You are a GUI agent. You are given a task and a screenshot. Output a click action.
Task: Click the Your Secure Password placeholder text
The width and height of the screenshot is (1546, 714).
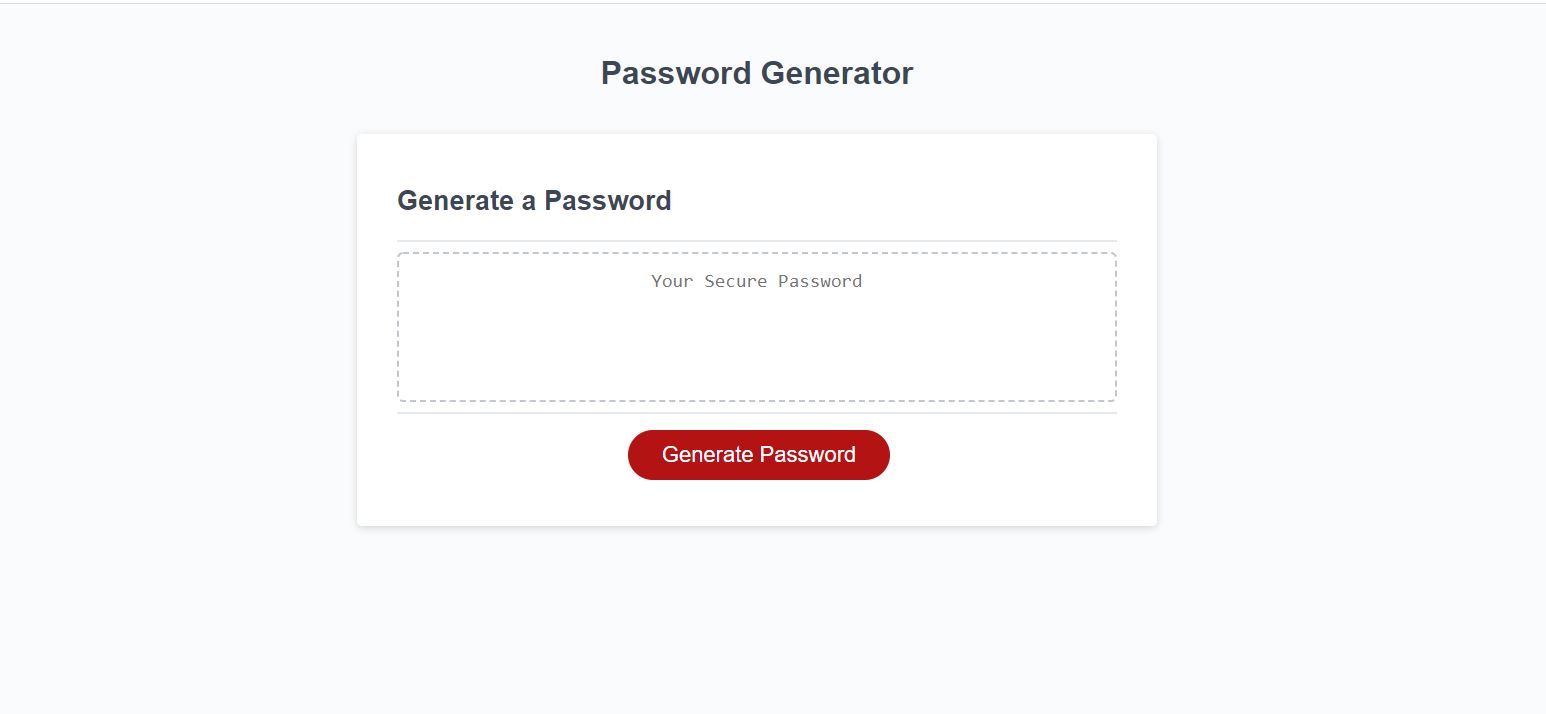(x=757, y=281)
